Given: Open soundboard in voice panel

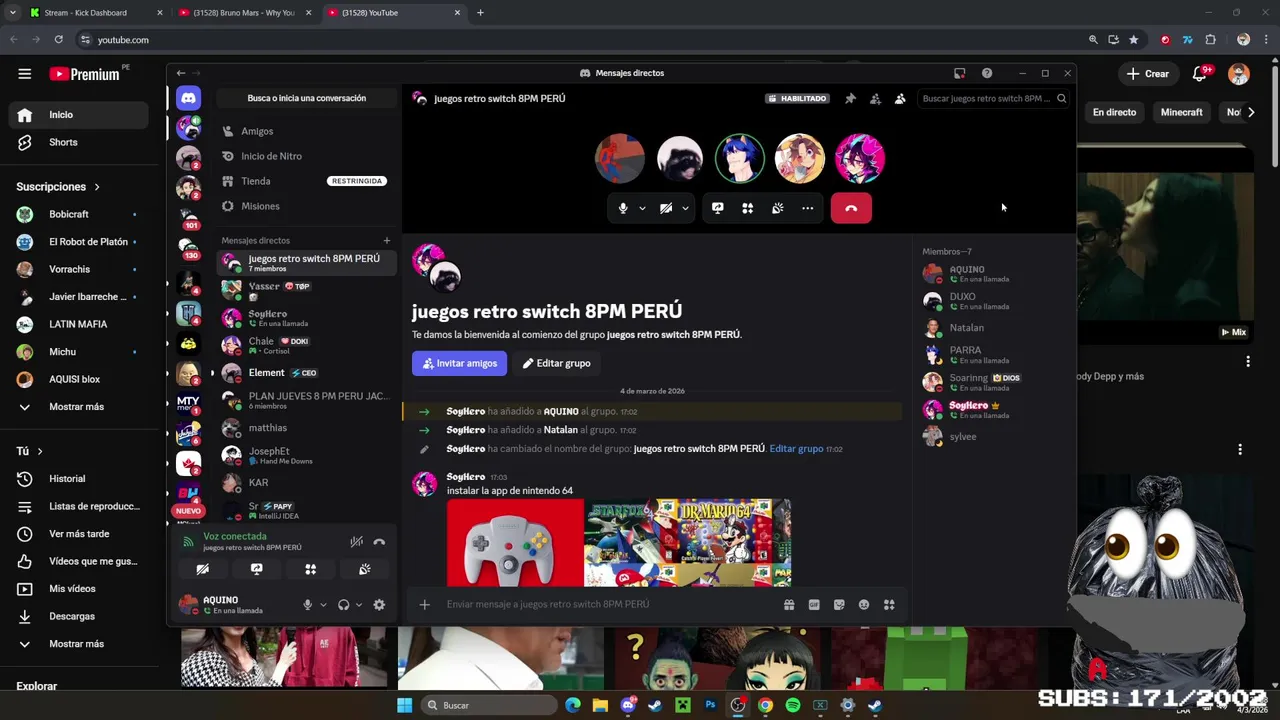Looking at the screenshot, I should pyautogui.click(x=365, y=569).
